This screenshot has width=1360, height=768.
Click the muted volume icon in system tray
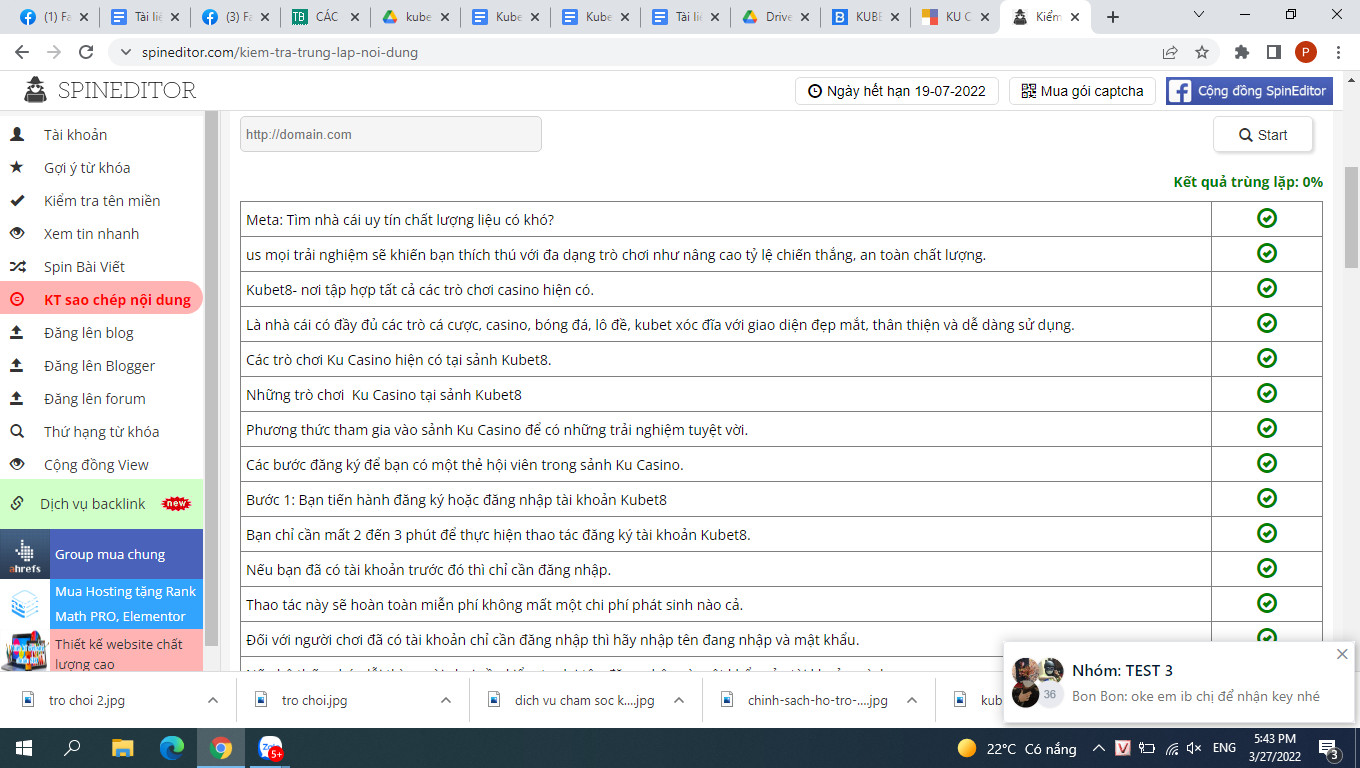tap(1193, 748)
